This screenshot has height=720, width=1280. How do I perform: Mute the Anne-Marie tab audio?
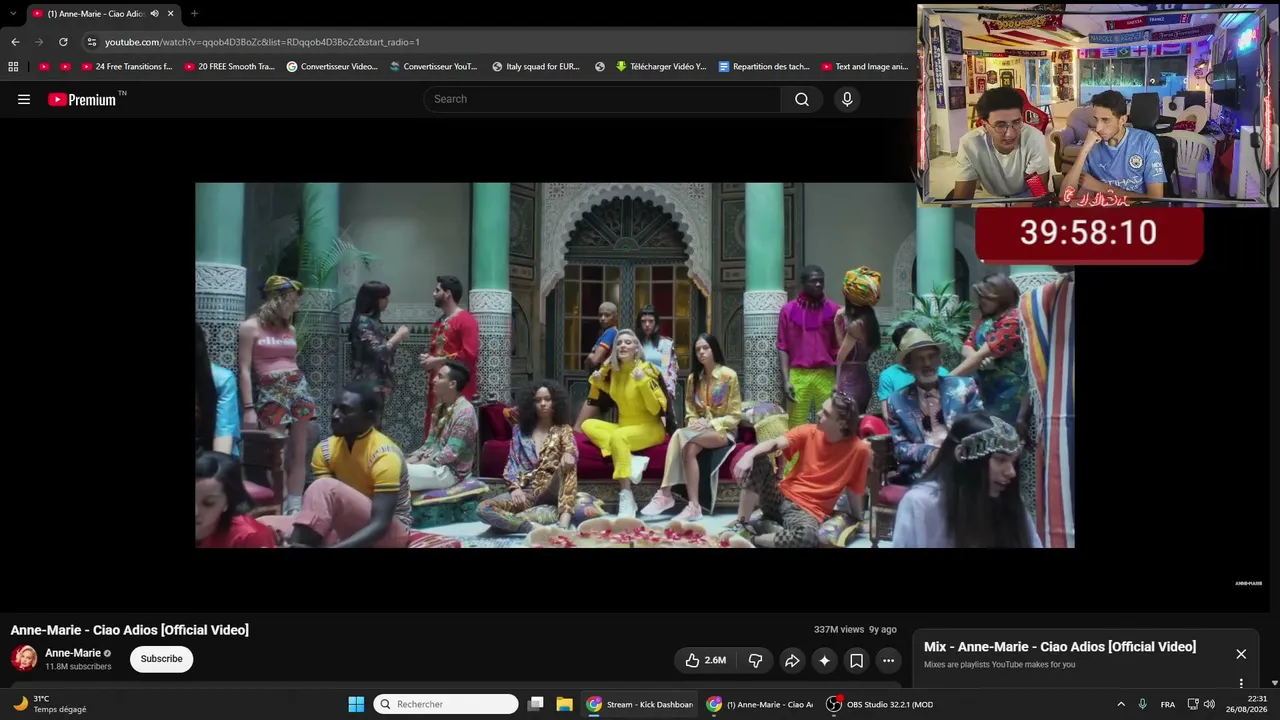(154, 14)
